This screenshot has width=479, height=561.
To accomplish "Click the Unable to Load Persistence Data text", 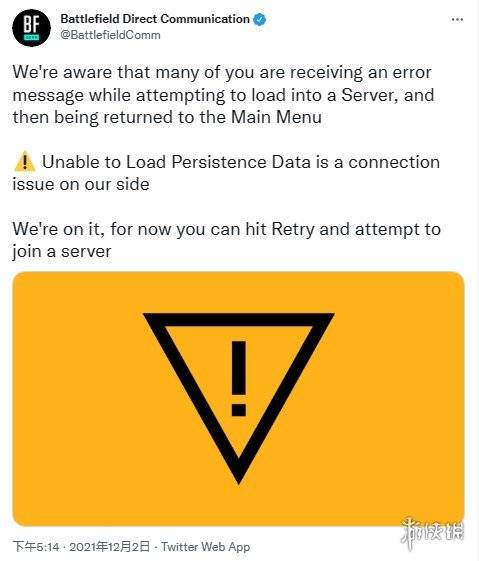I will [x=176, y=162].
